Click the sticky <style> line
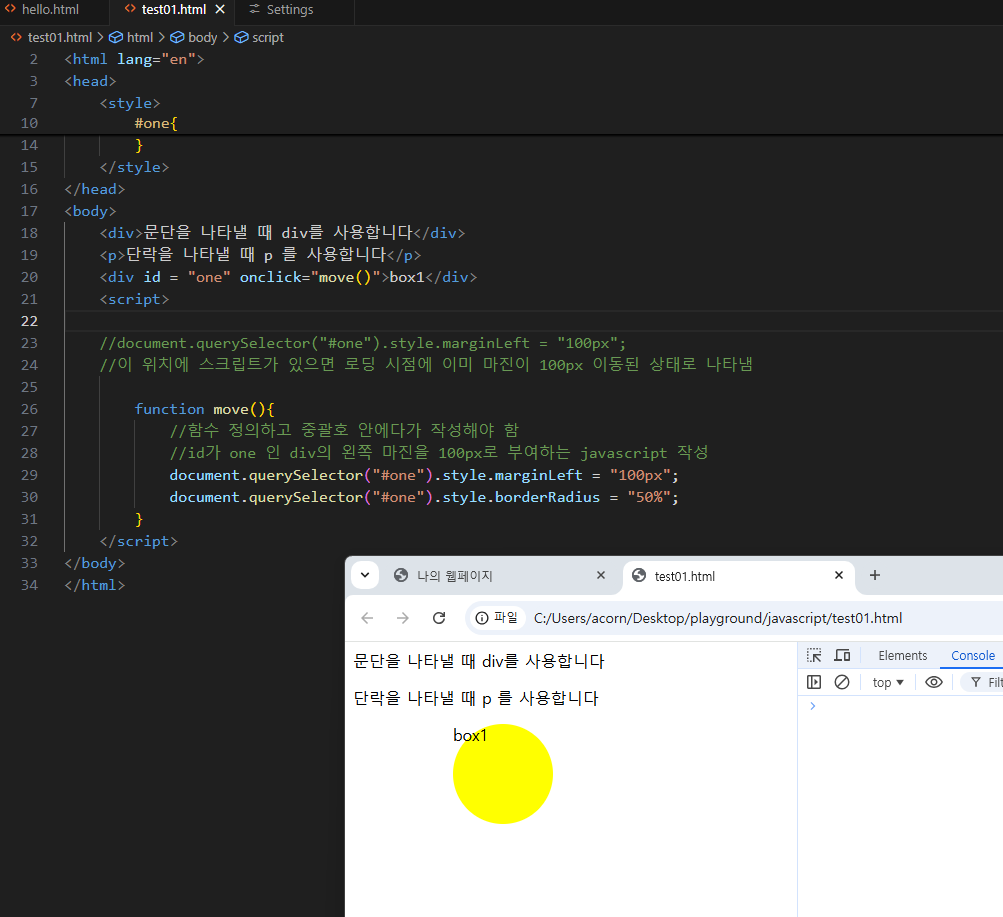The width and height of the screenshot is (1003, 917). (x=130, y=102)
